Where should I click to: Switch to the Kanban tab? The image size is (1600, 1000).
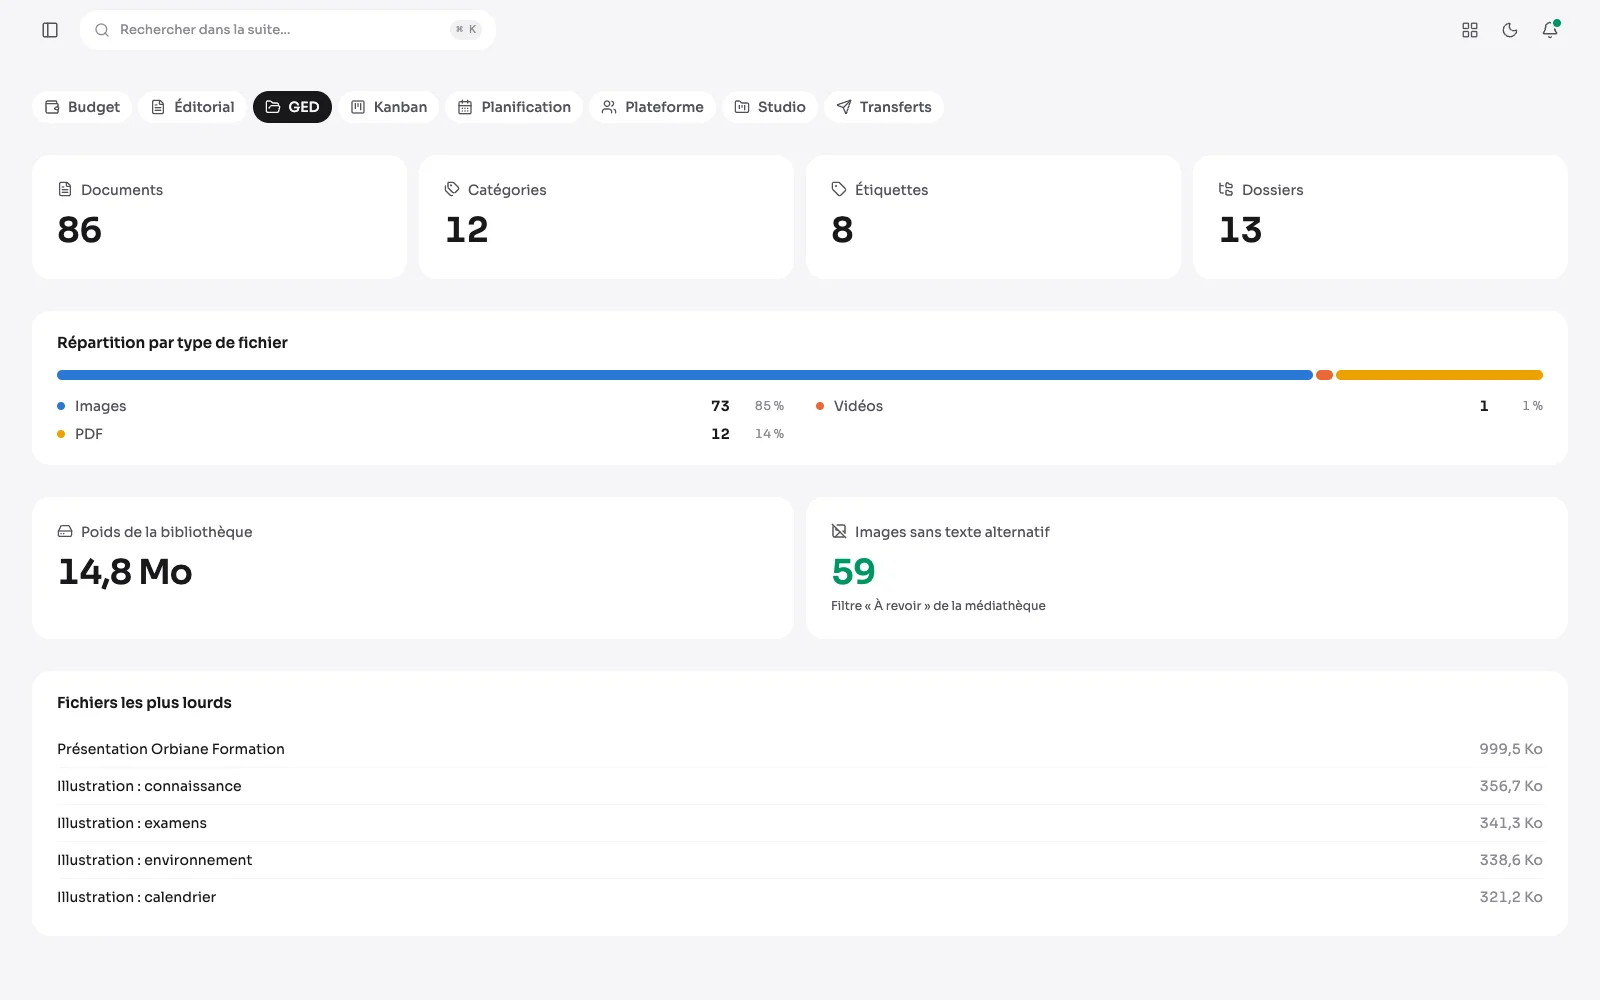(389, 107)
